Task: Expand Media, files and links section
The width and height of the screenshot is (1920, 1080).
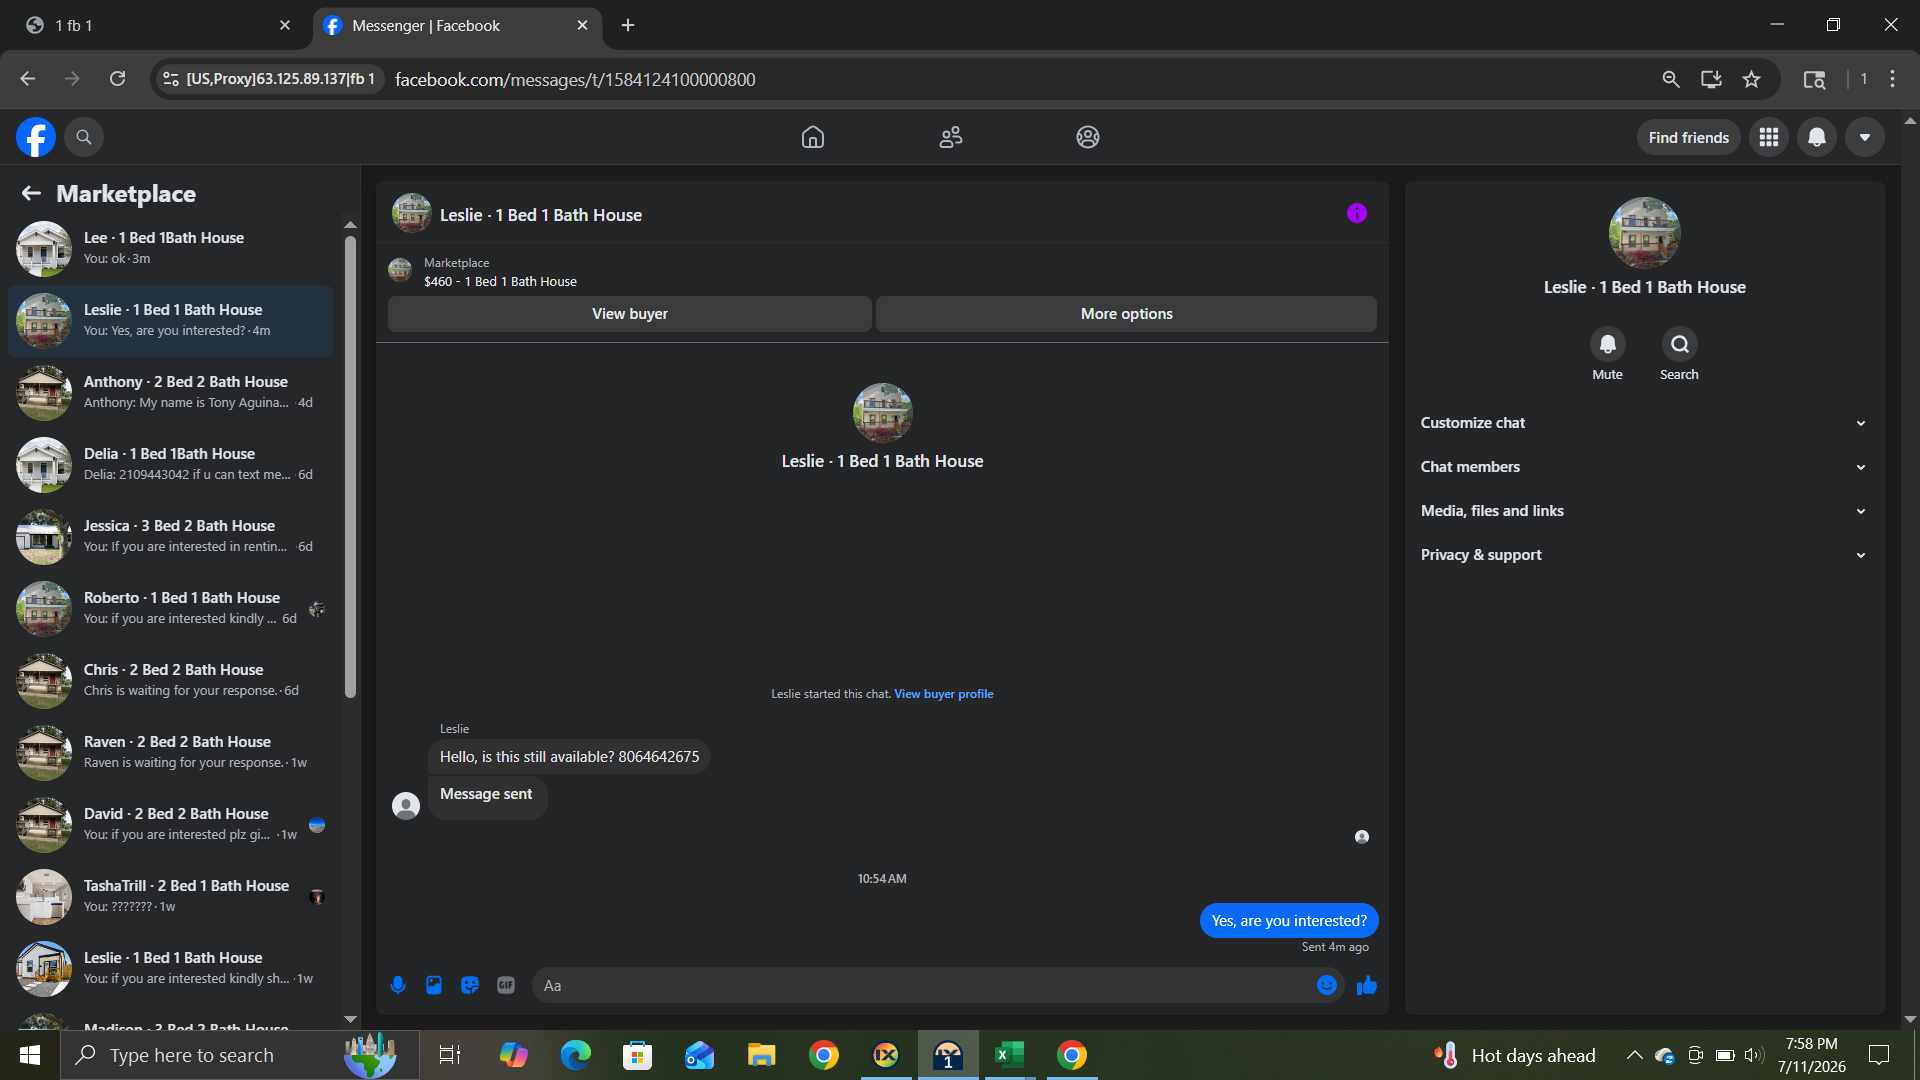Action: 1644,511
